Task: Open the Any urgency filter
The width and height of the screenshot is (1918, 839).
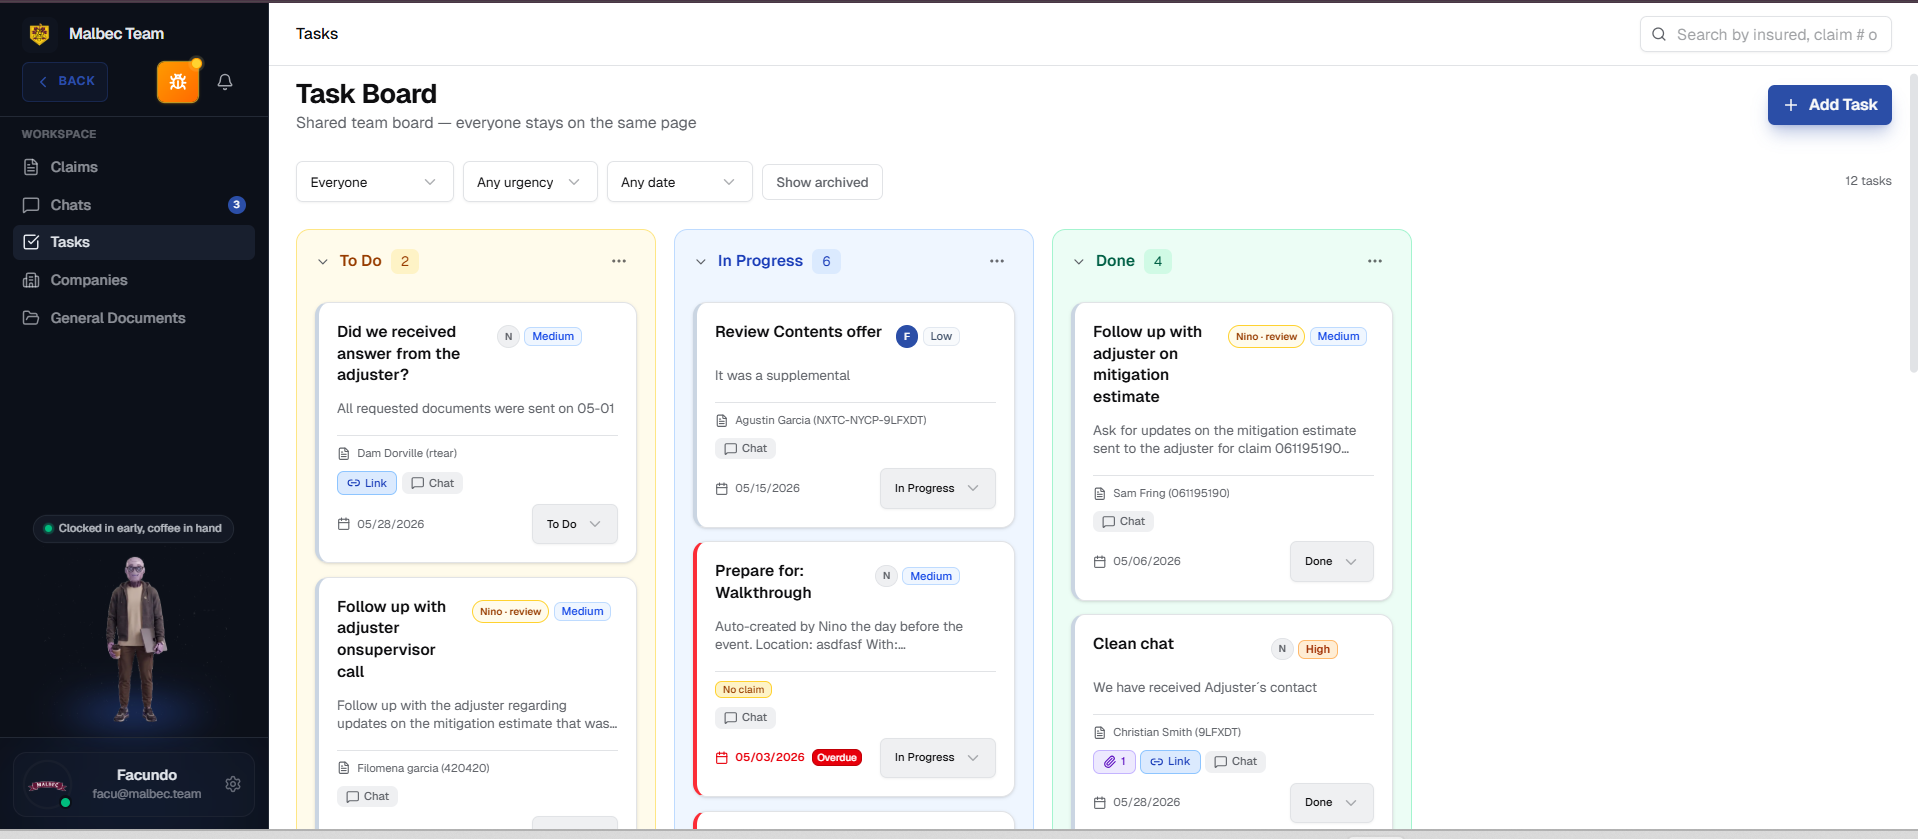Action: pyautogui.click(x=530, y=182)
